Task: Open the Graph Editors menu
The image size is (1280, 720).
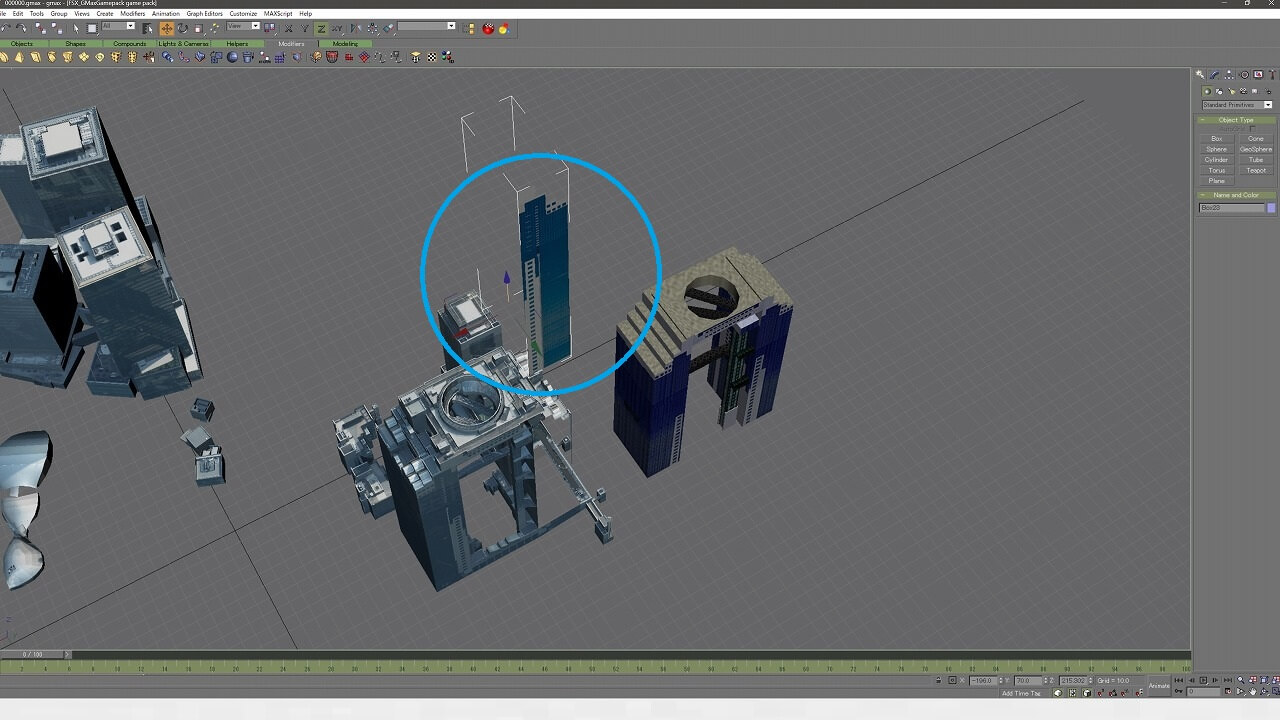Action: point(204,14)
